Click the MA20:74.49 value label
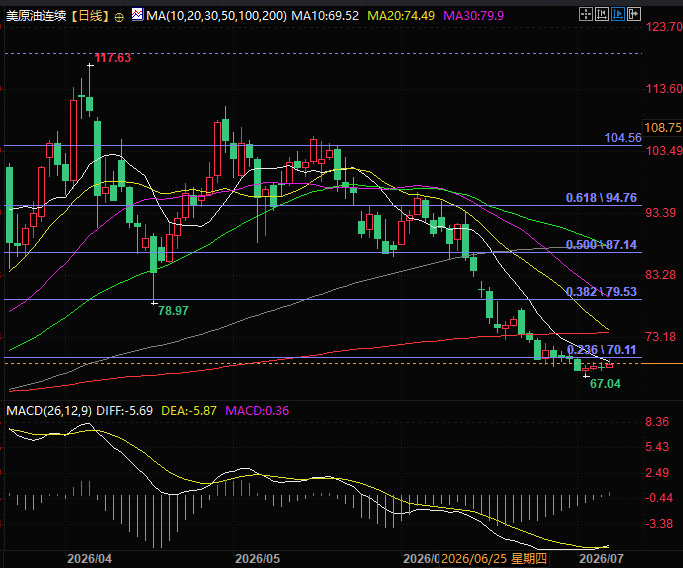 401,16
